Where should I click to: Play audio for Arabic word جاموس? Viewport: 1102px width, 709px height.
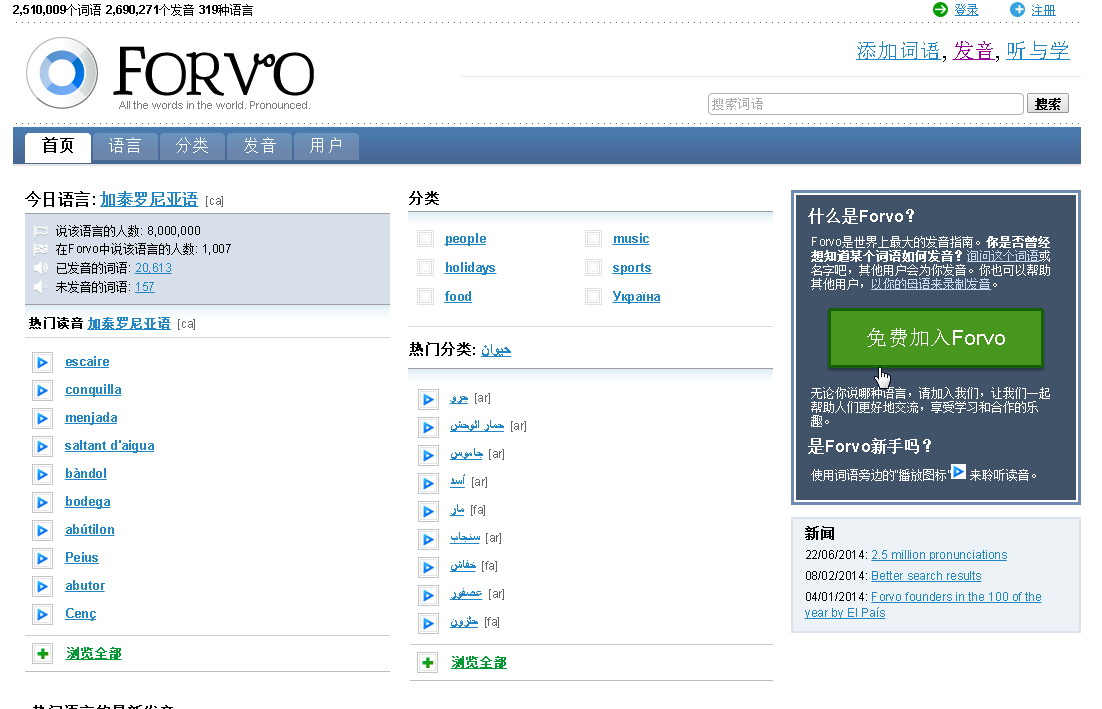427,455
